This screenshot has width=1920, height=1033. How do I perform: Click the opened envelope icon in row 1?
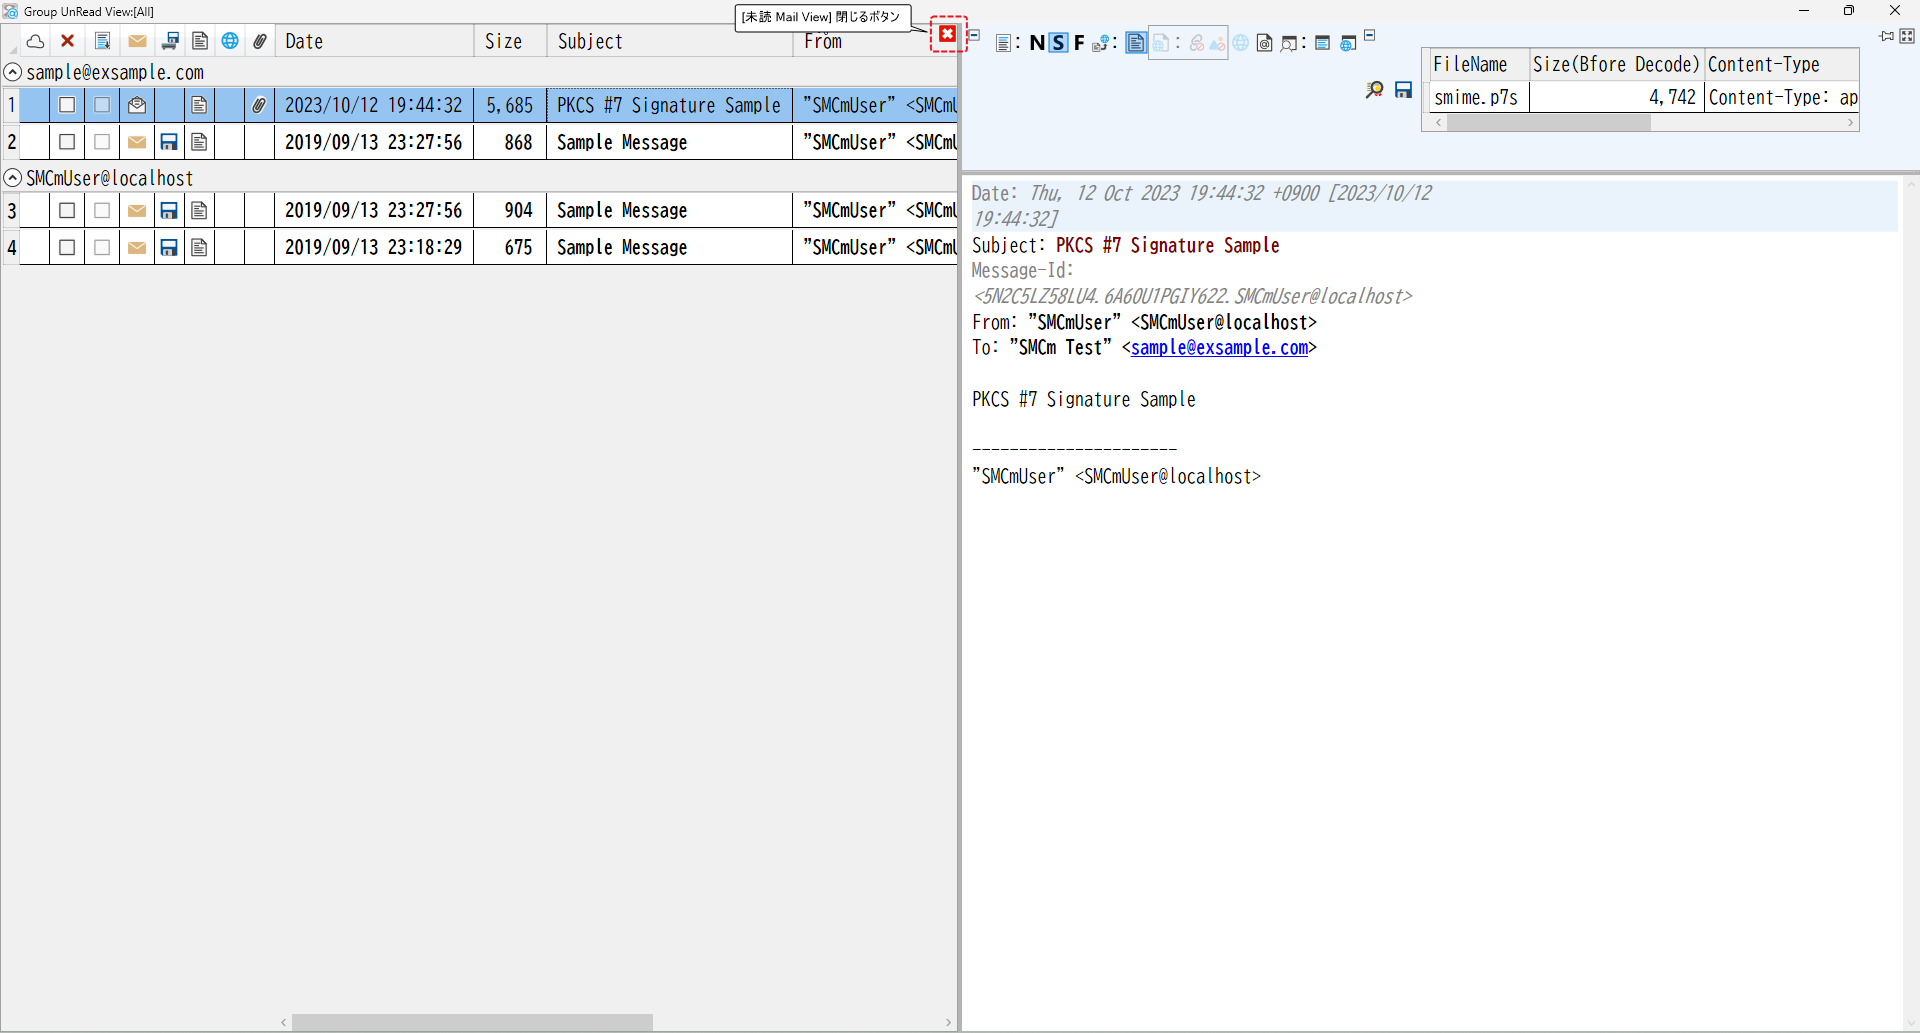[x=137, y=105]
